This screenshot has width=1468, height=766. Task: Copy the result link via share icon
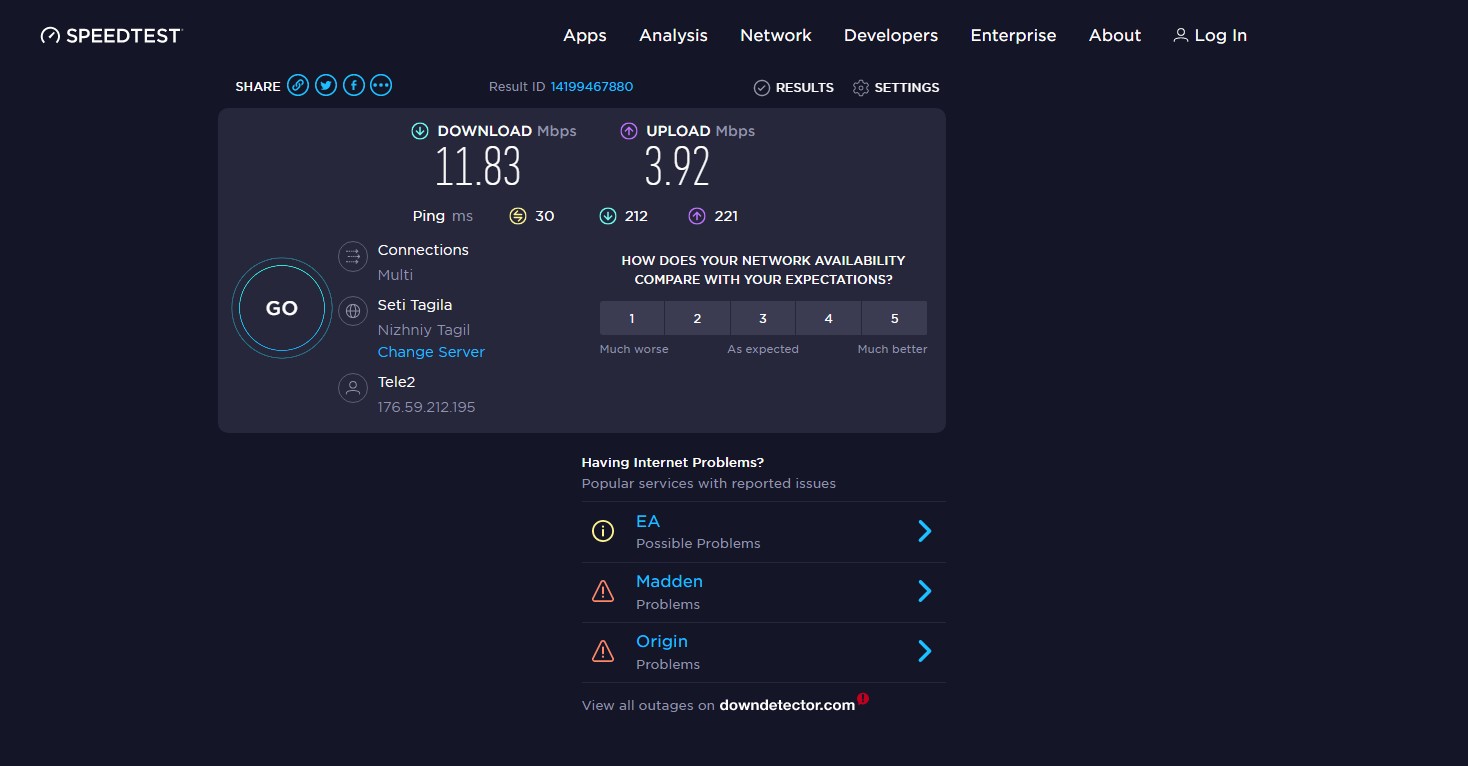298,86
